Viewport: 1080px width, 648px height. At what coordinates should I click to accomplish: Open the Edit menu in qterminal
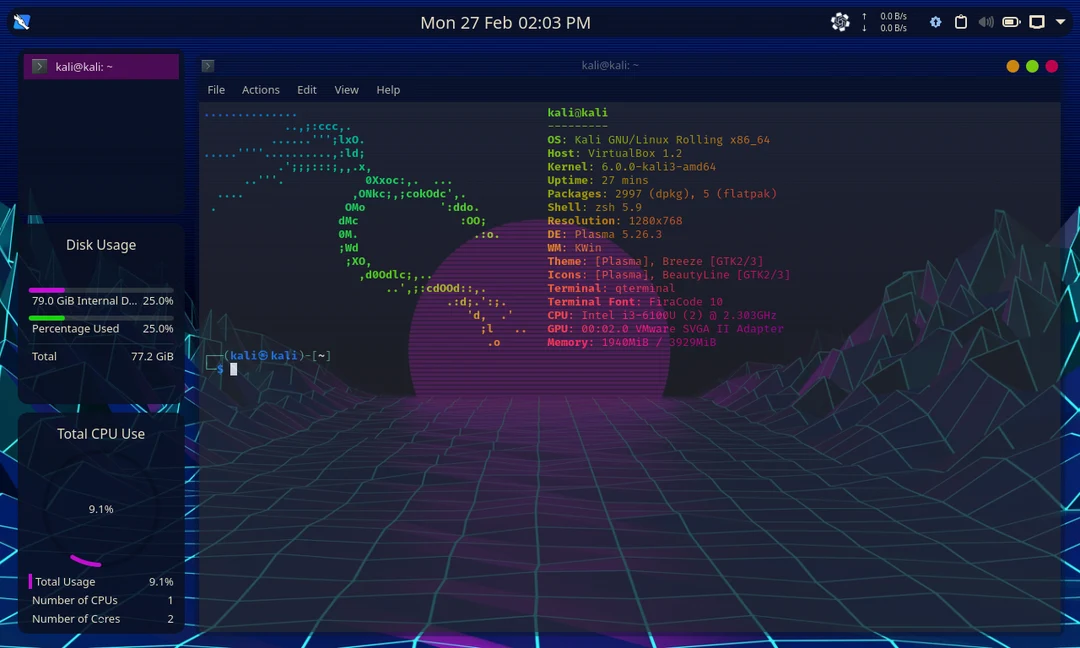307,90
